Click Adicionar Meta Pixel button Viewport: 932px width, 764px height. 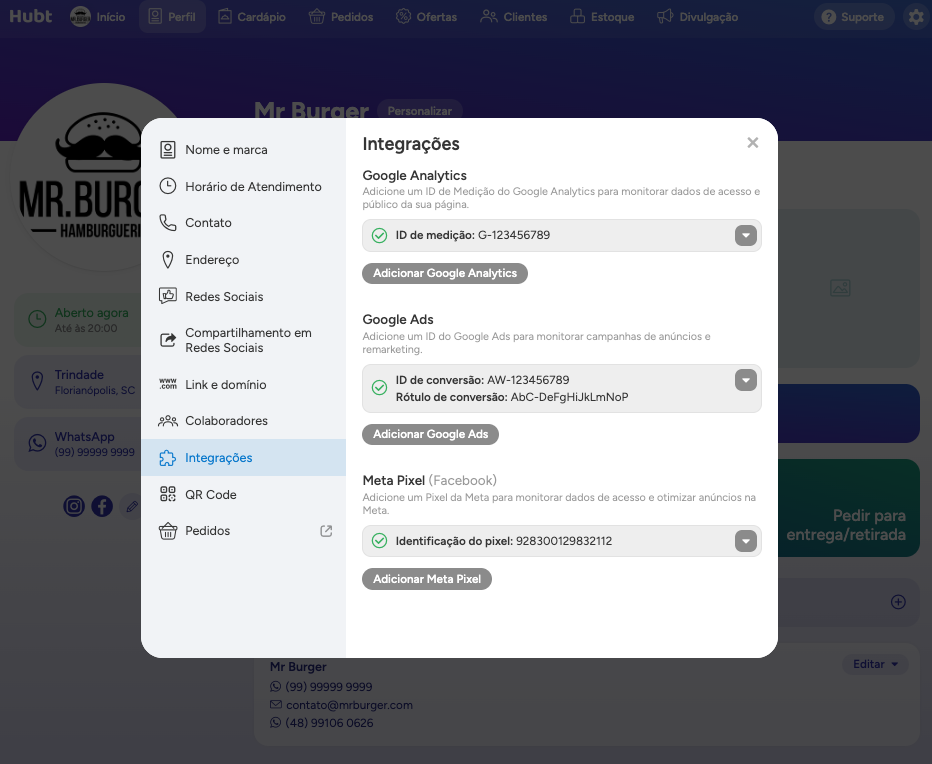(x=427, y=579)
